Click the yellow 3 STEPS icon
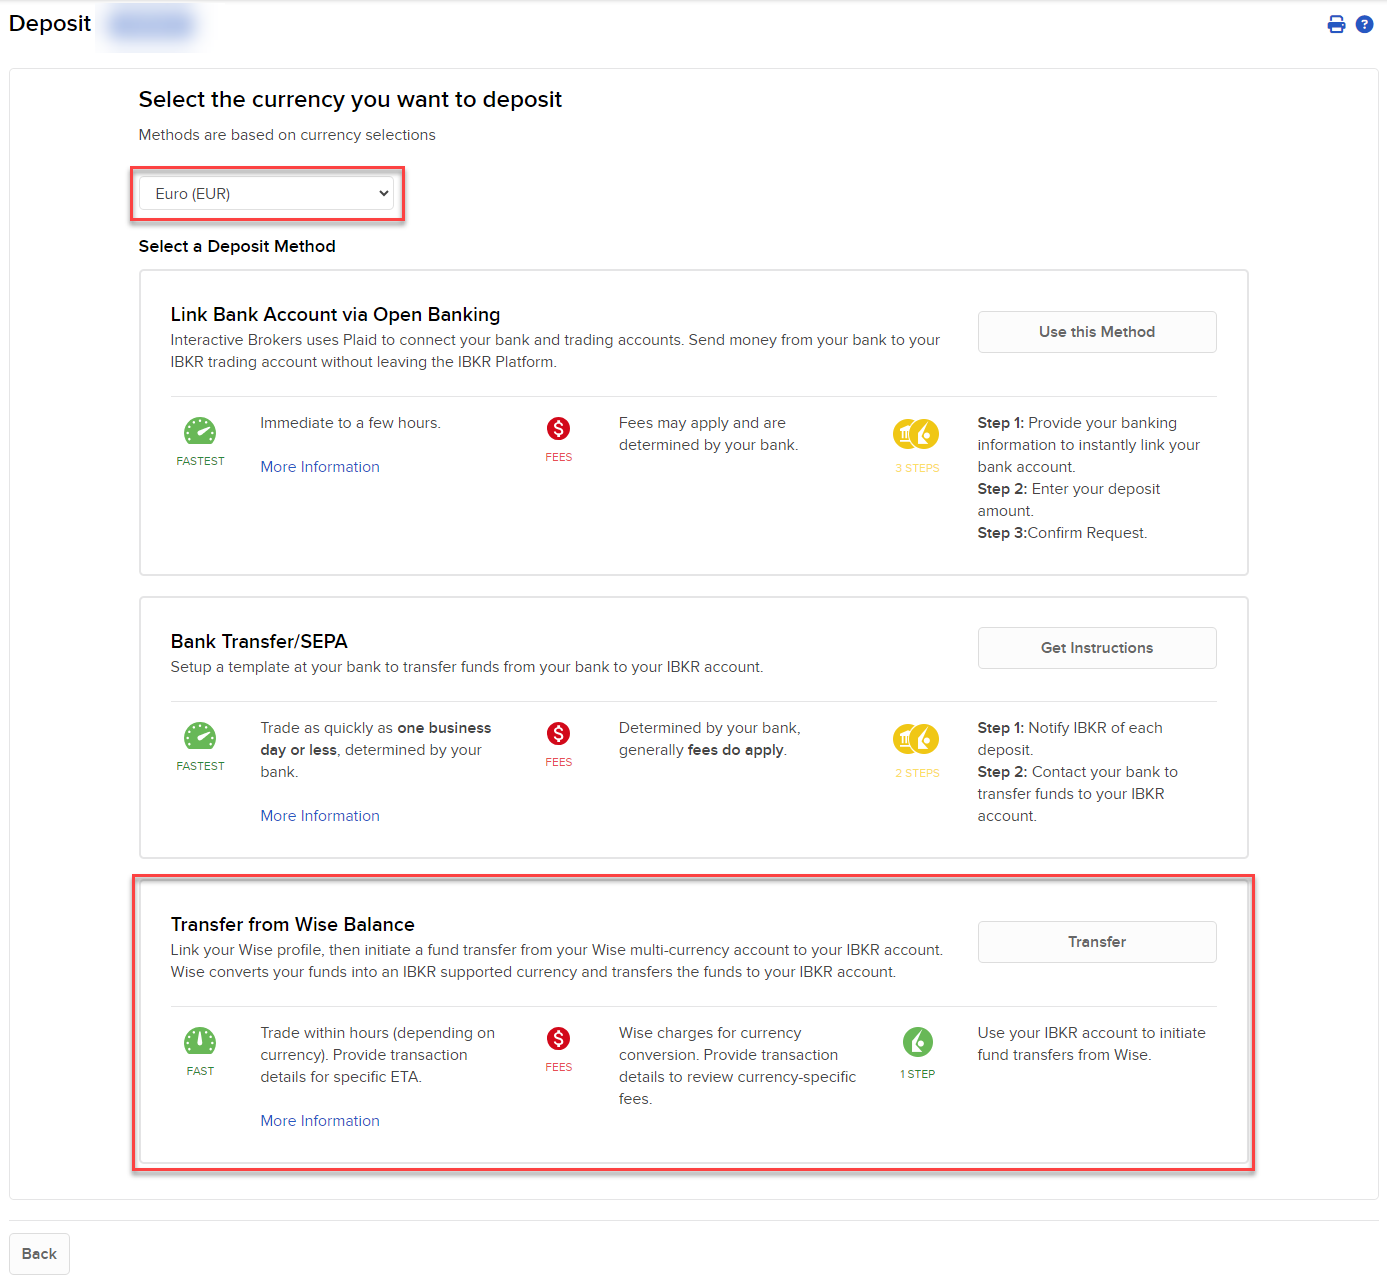The width and height of the screenshot is (1387, 1280). [x=916, y=435]
